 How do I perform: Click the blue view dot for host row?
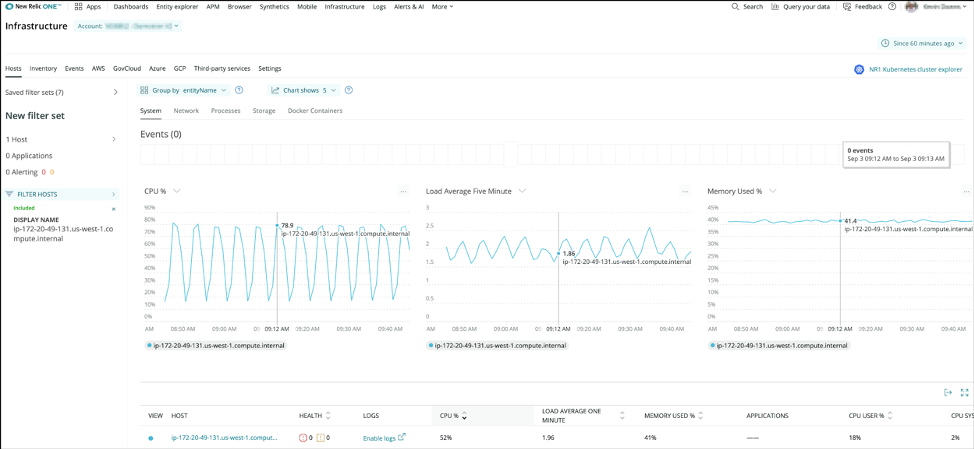click(150, 438)
